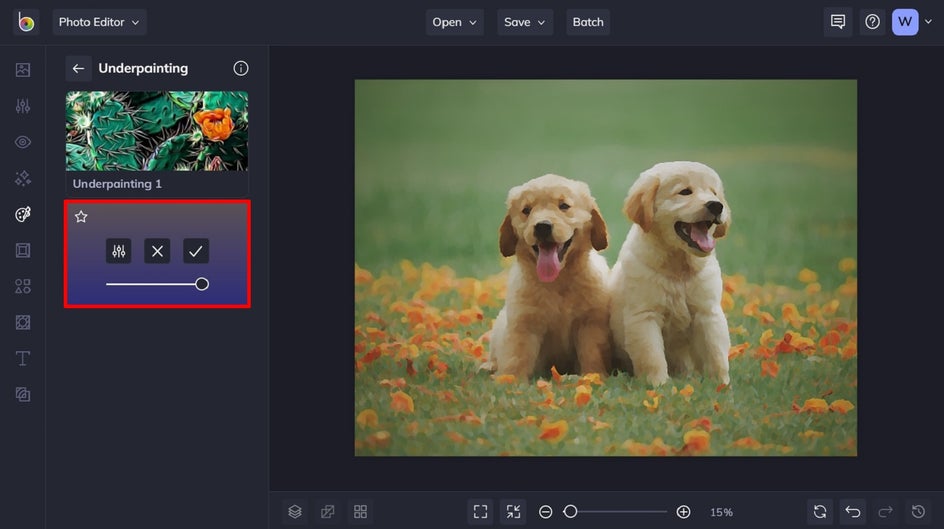The height and width of the screenshot is (529, 944).
Task: Click the compare before/after icon
Action: tap(328, 512)
